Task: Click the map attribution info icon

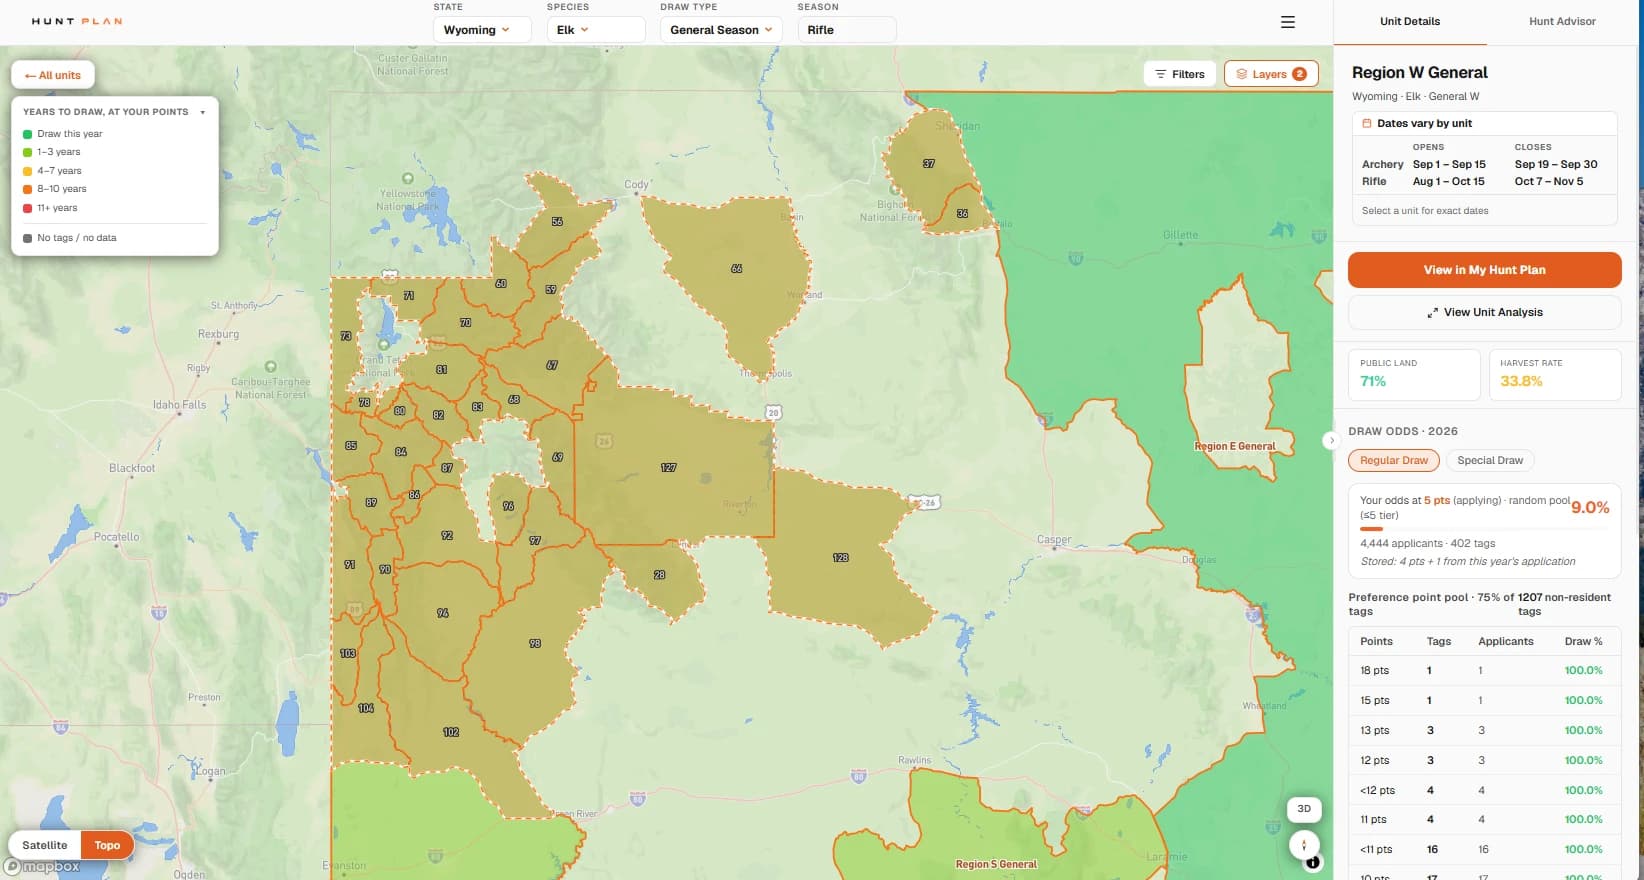Action: pyautogui.click(x=1313, y=862)
